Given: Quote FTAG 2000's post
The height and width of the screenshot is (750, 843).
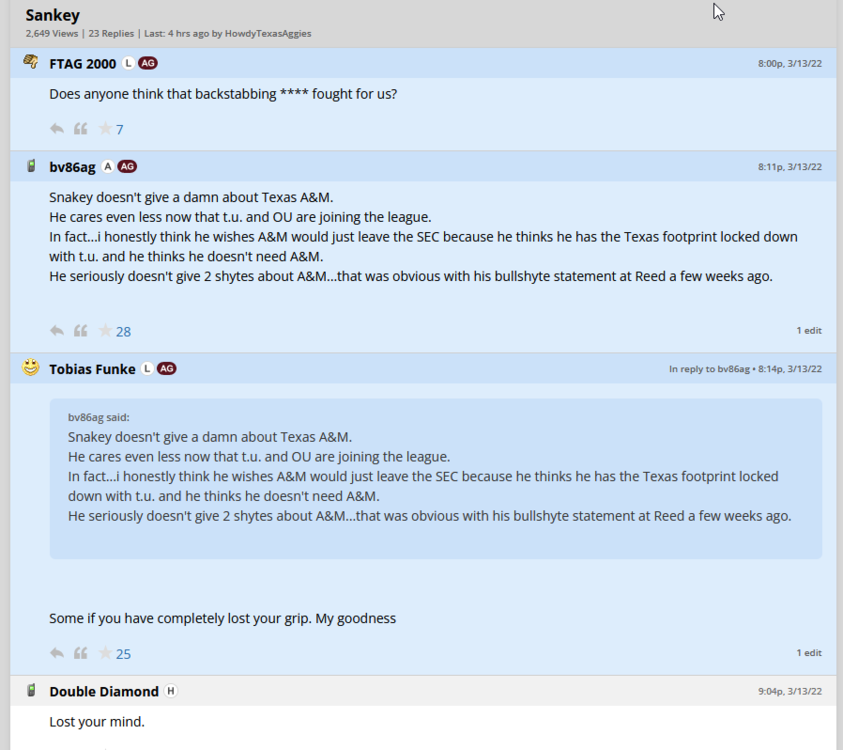Looking at the screenshot, I should click(81, 129).
